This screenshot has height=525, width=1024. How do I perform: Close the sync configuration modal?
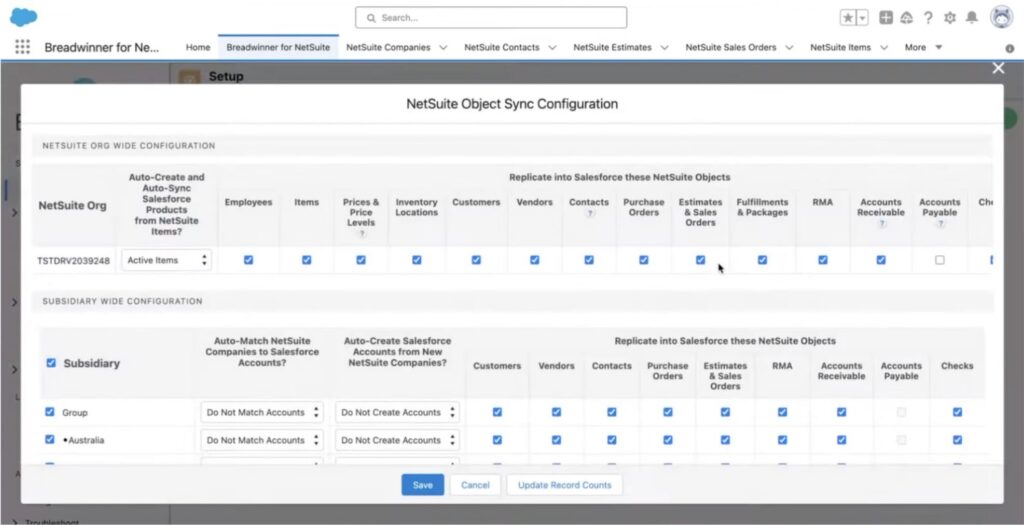coord(998,68)
